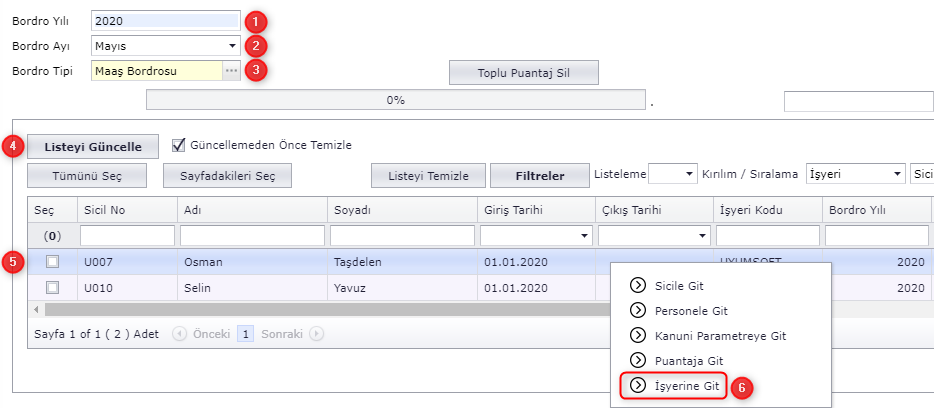The height and width of the screenshot is (408, 934).
Task: Click the Sonraki page arrow icon
Action: [x=316, y=334]
